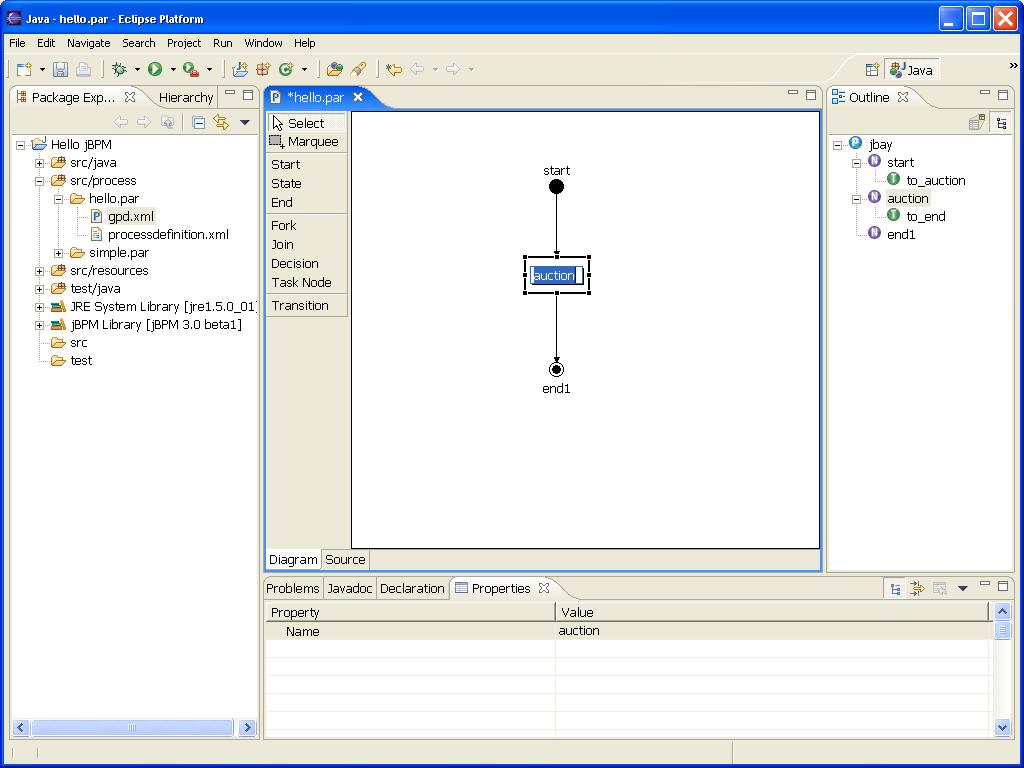The image size is (1024, 768).
Task: Open the New wizard dropdown arrow
Action: pos(42,69)
